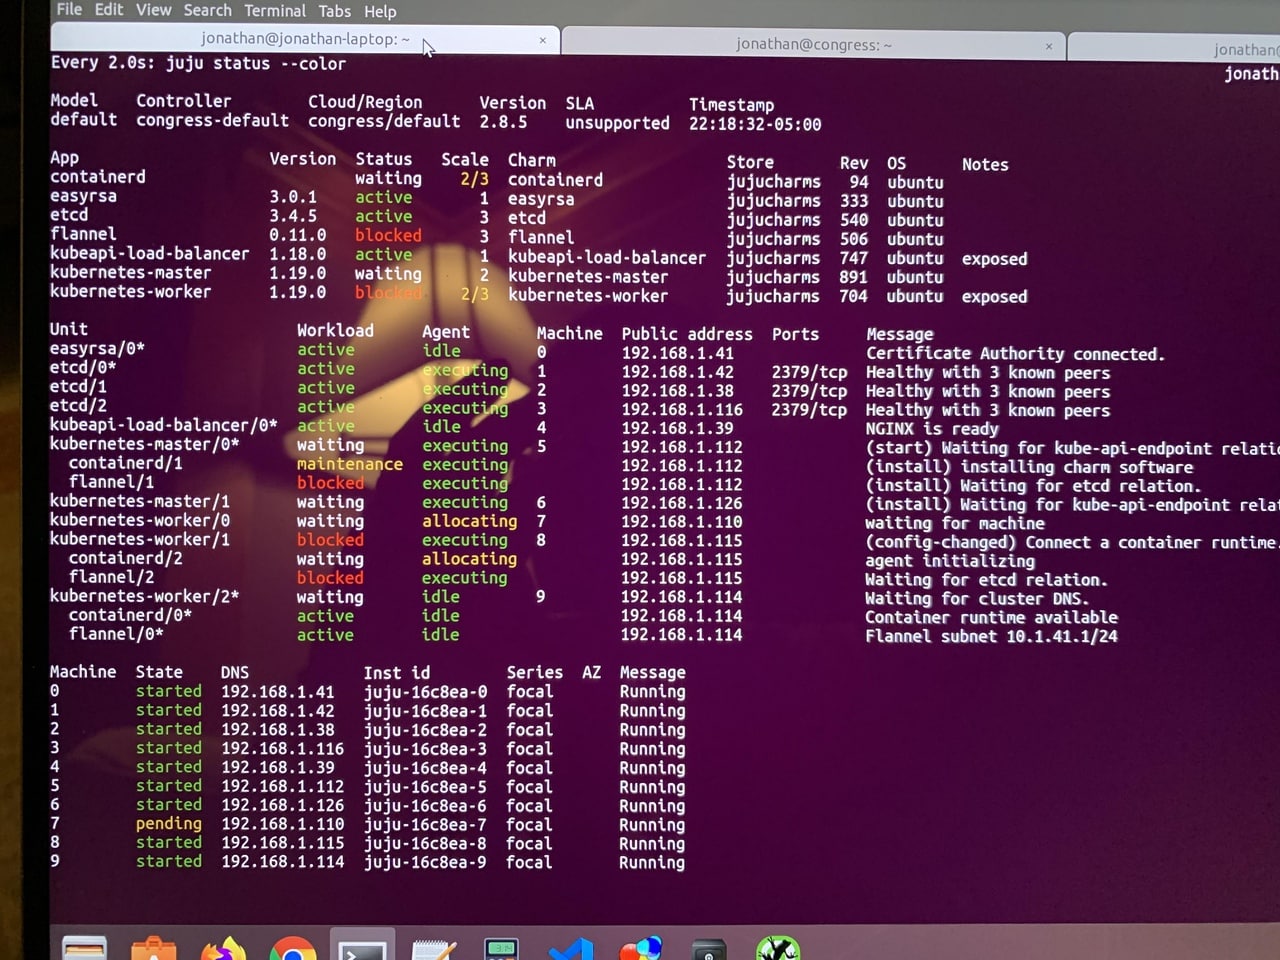Viewport: 1280px width, 960px height.
Task: Open the File menu
Action: point(69,9)
